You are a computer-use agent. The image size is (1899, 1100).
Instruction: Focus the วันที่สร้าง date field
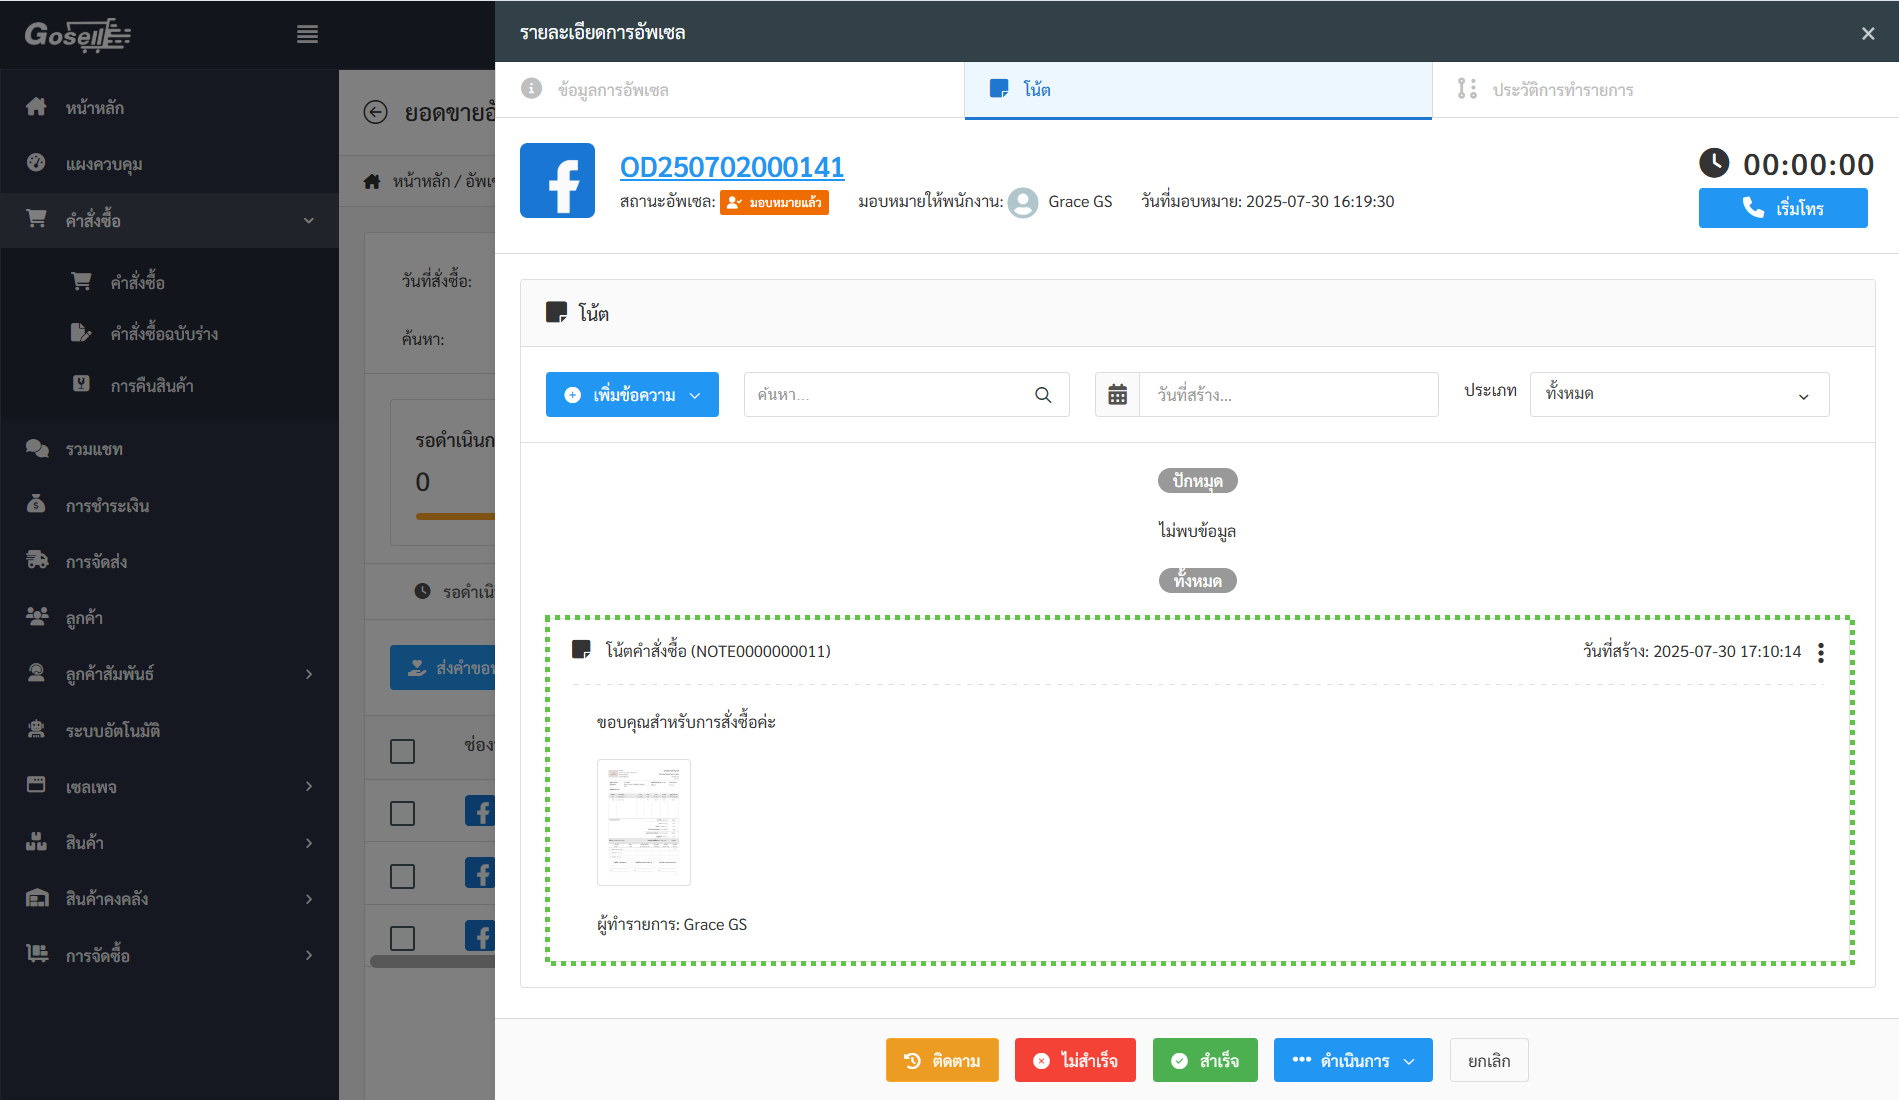pos(1288,395)
